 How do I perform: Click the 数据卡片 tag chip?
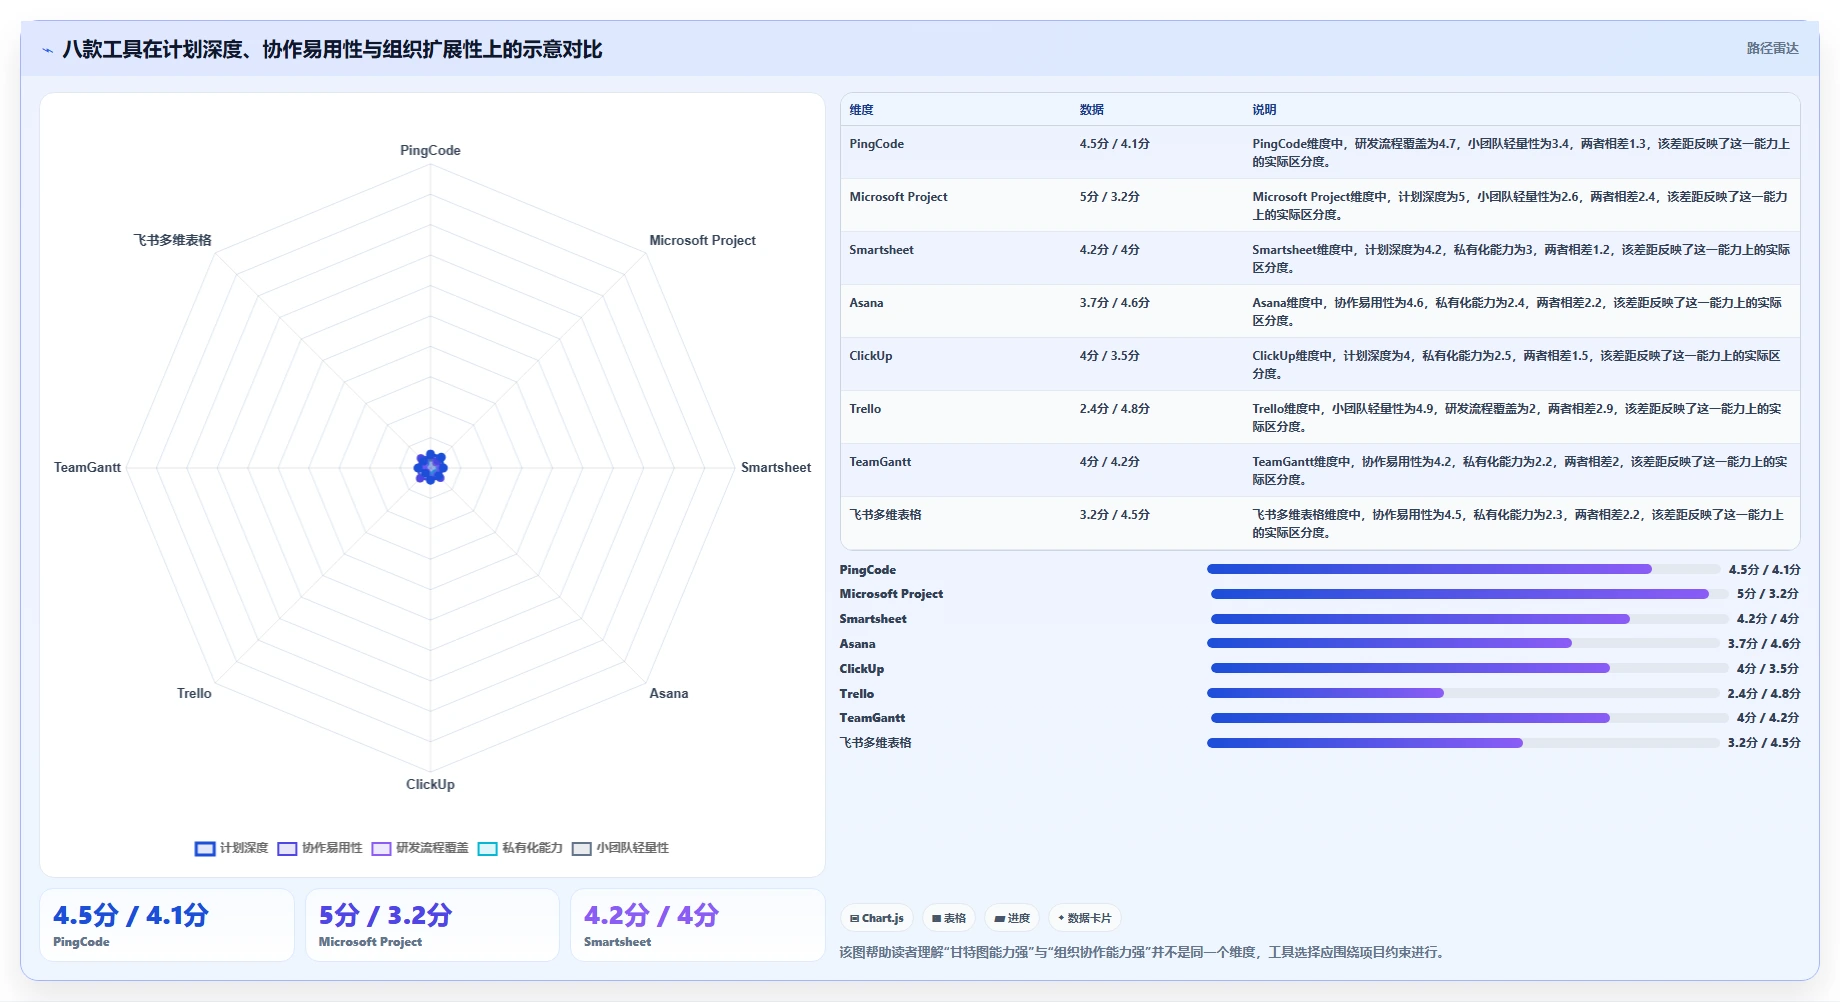click(1084, 918)
